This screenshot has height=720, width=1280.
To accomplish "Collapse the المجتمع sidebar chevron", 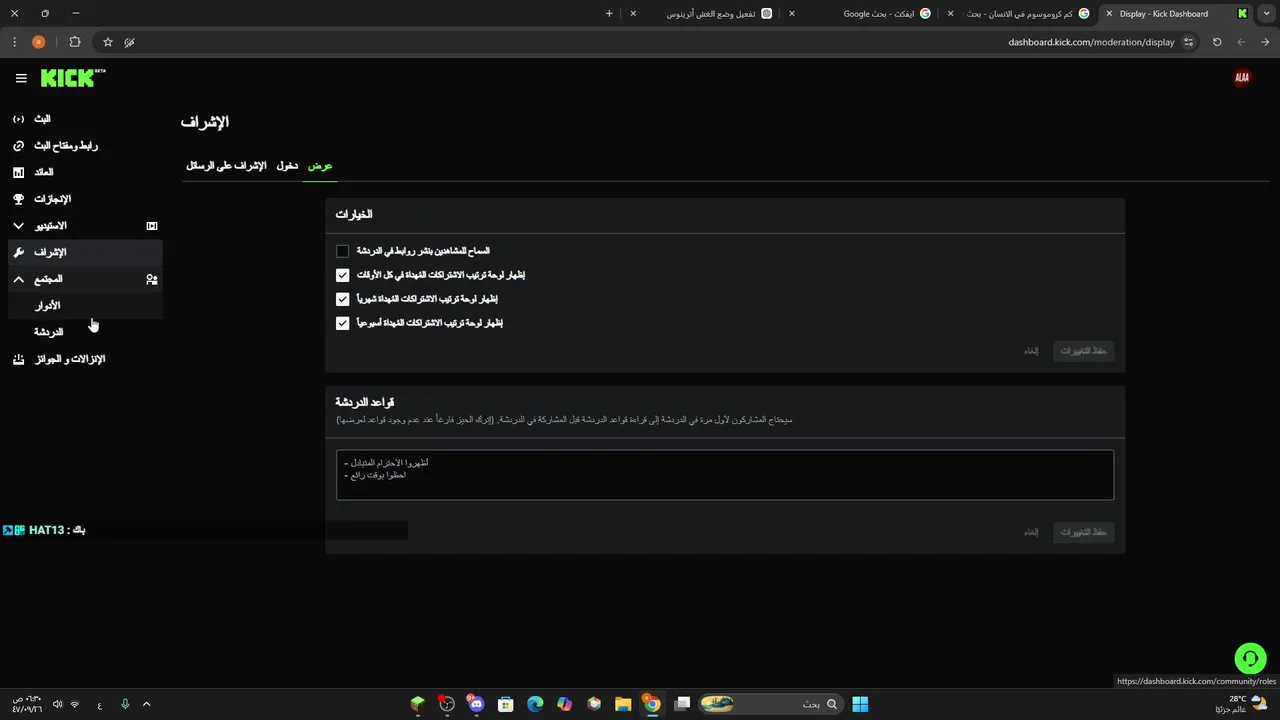I will [x=18, y=279].
